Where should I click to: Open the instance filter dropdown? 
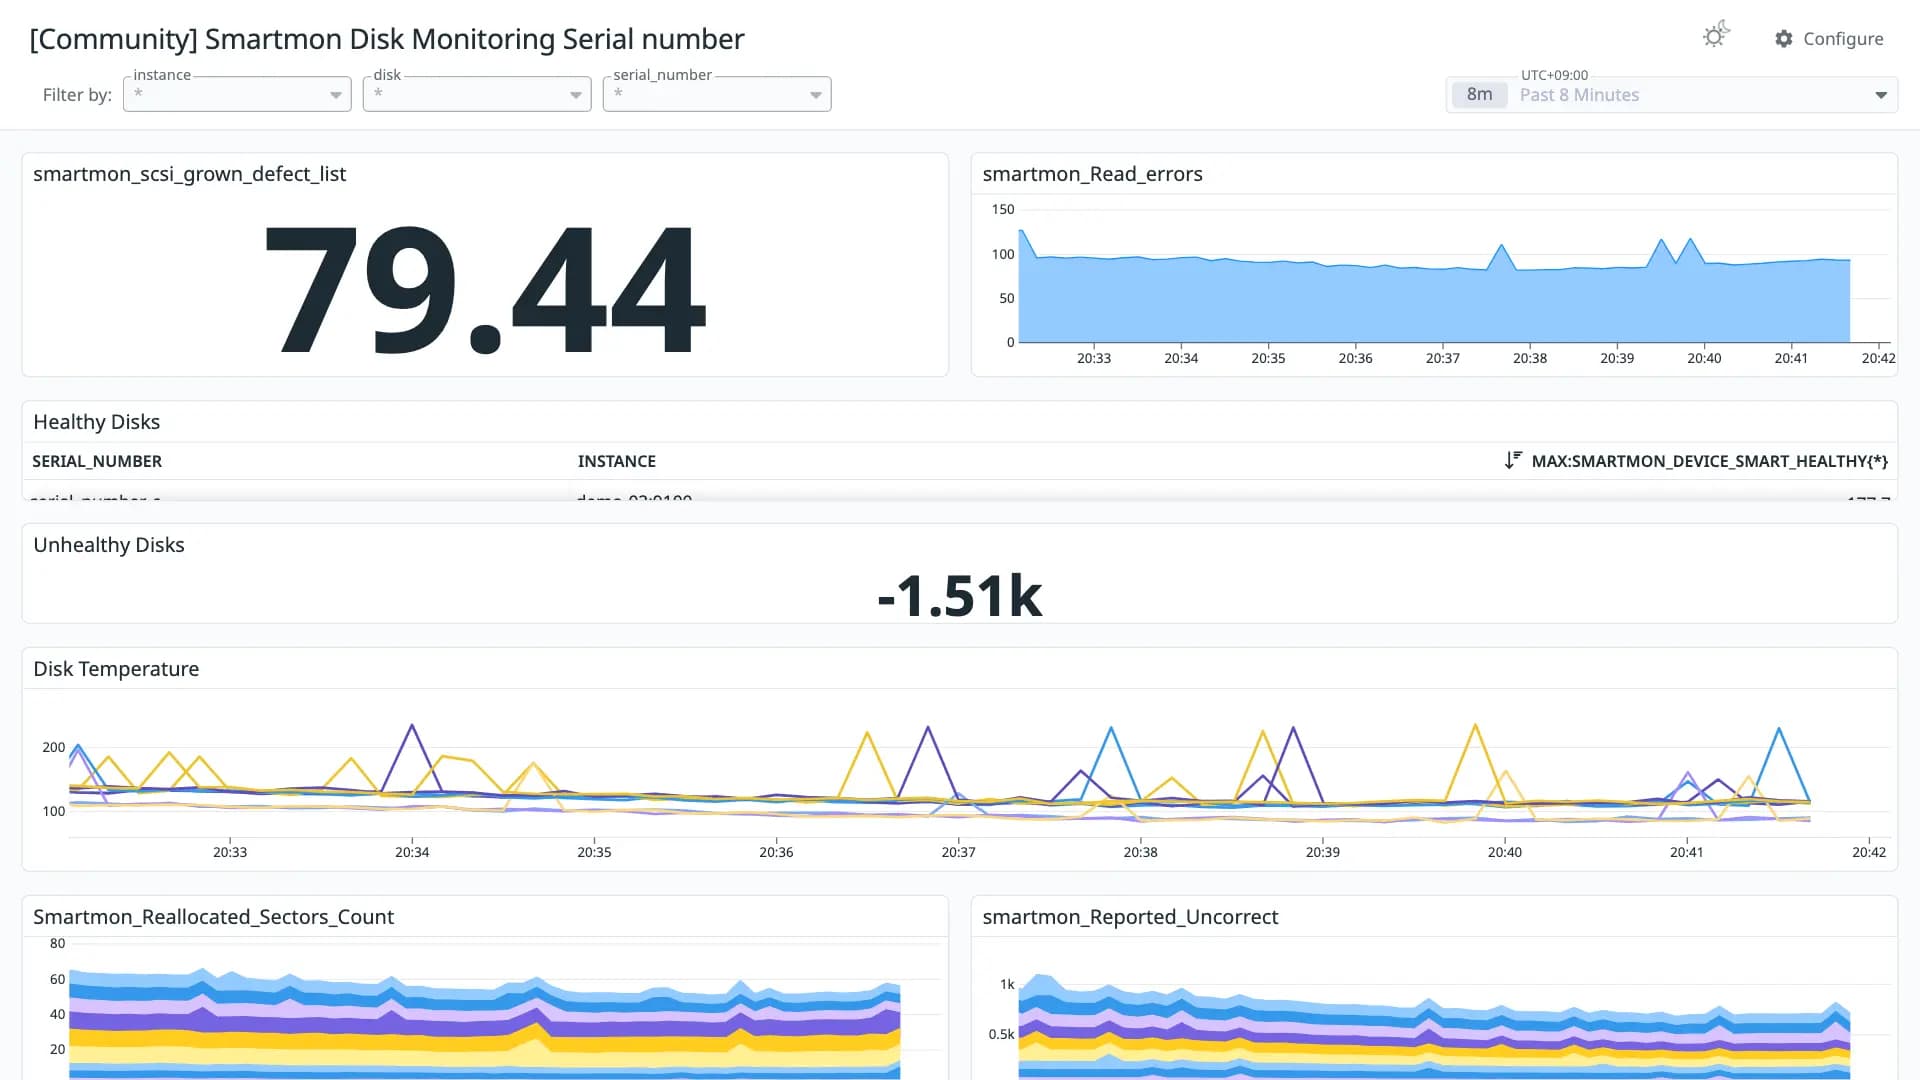(x=237, y=94)
